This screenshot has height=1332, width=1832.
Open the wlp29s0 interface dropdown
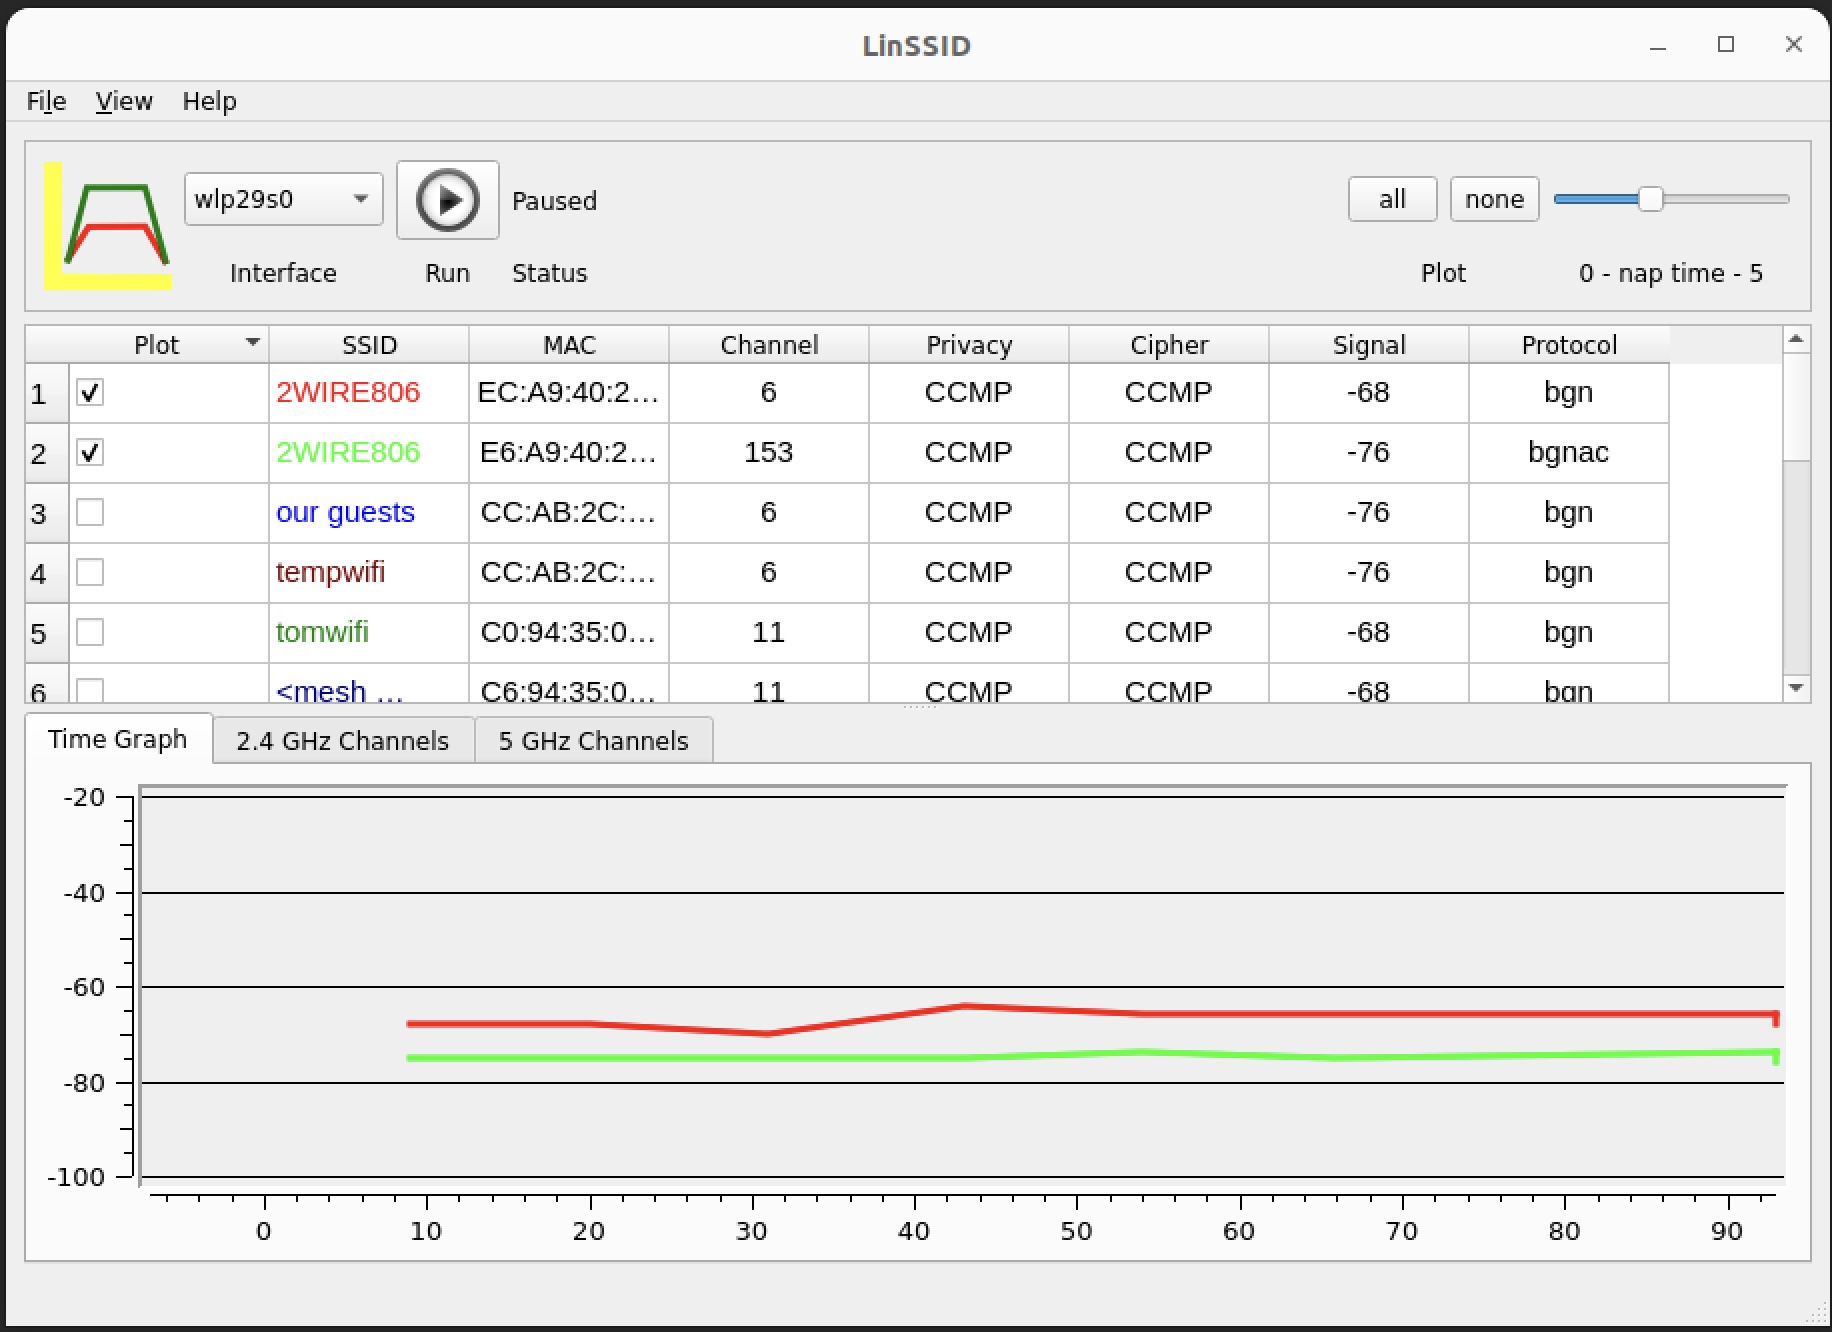click(283, 199)
